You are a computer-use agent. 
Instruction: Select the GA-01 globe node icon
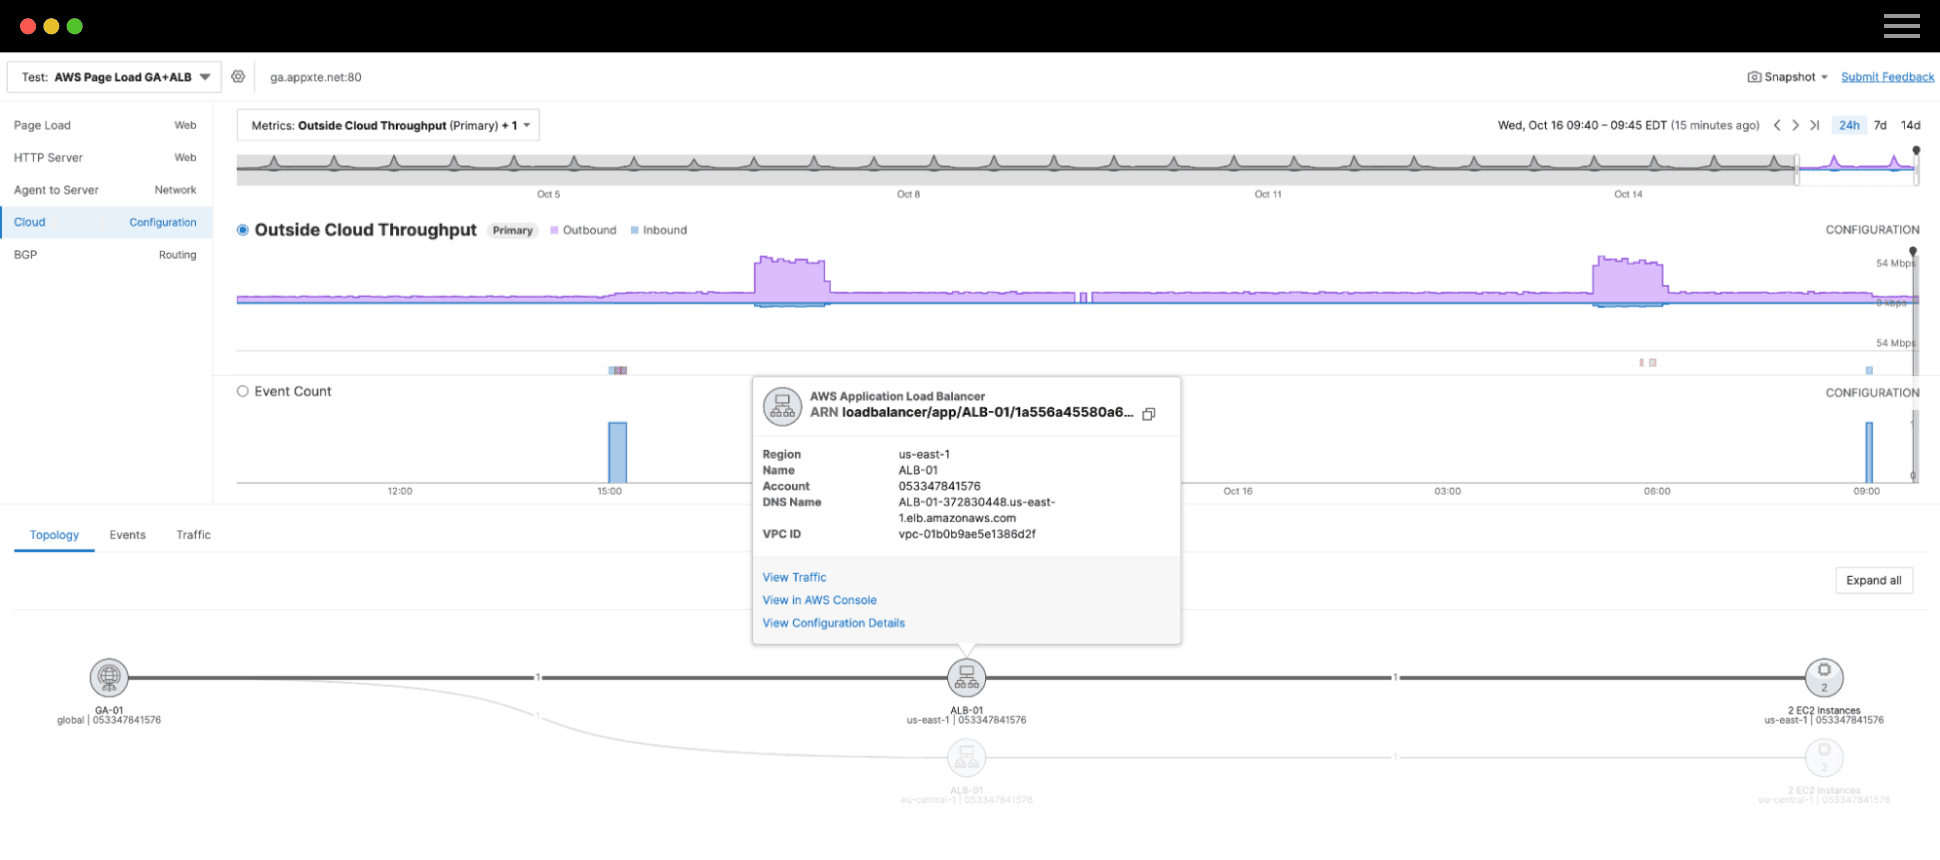point(109,677)
